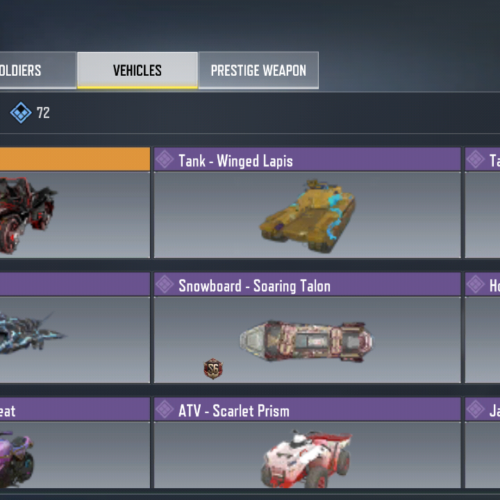Image resolution: width=500 pixels, height=500 pixels.
Task: Select the blue camo aircraft thumbnail
Action: click(x=32, y=333)
